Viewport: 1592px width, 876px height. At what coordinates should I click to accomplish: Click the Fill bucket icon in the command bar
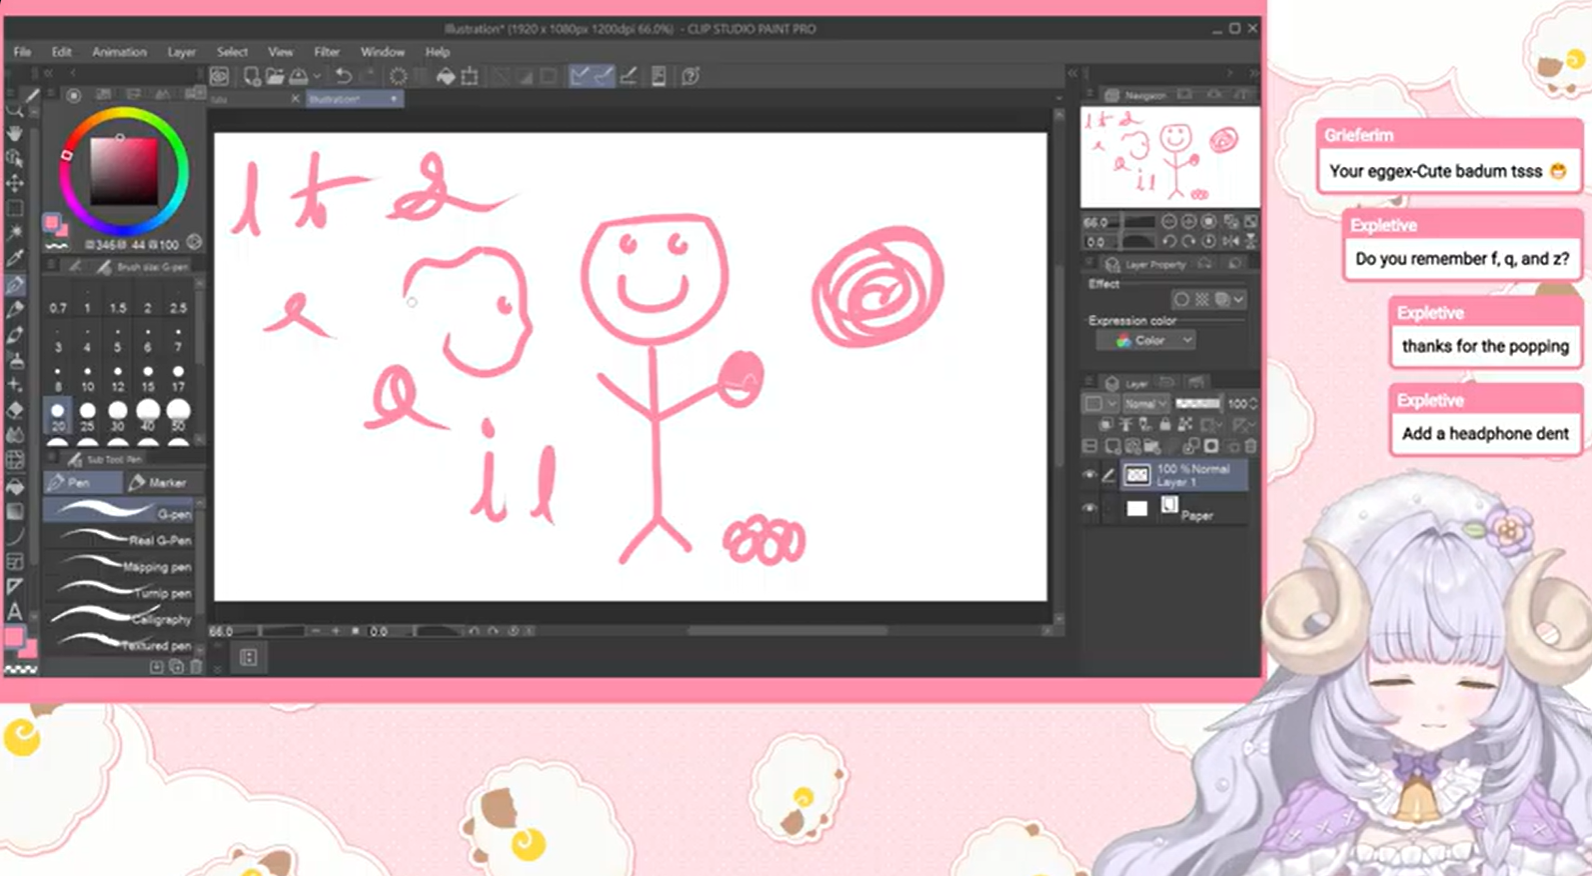(446, 76)
